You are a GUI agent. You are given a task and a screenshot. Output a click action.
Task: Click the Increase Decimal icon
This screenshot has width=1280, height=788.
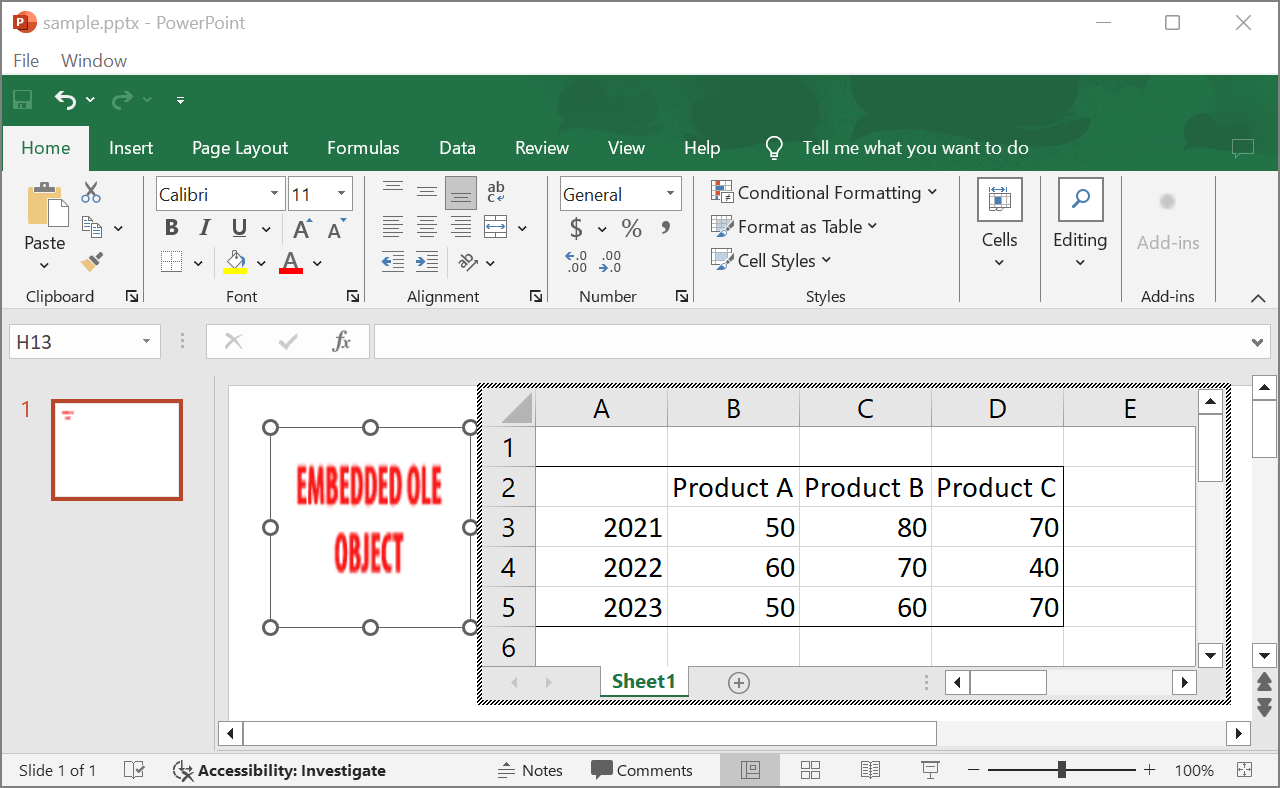(x=575, y=261)
